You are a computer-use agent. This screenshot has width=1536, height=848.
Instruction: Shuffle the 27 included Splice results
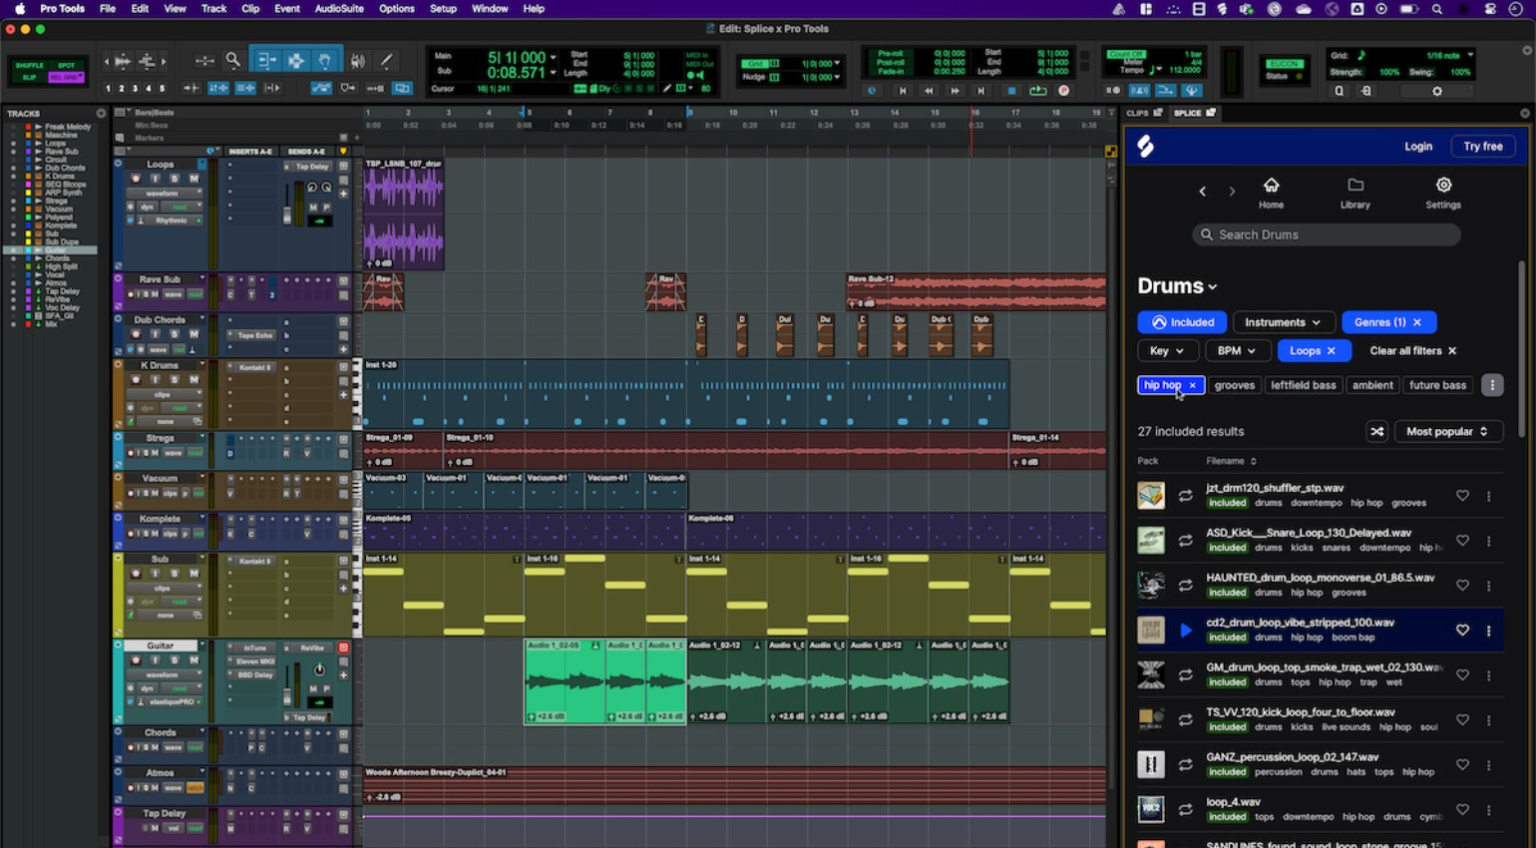[1377, 431]
